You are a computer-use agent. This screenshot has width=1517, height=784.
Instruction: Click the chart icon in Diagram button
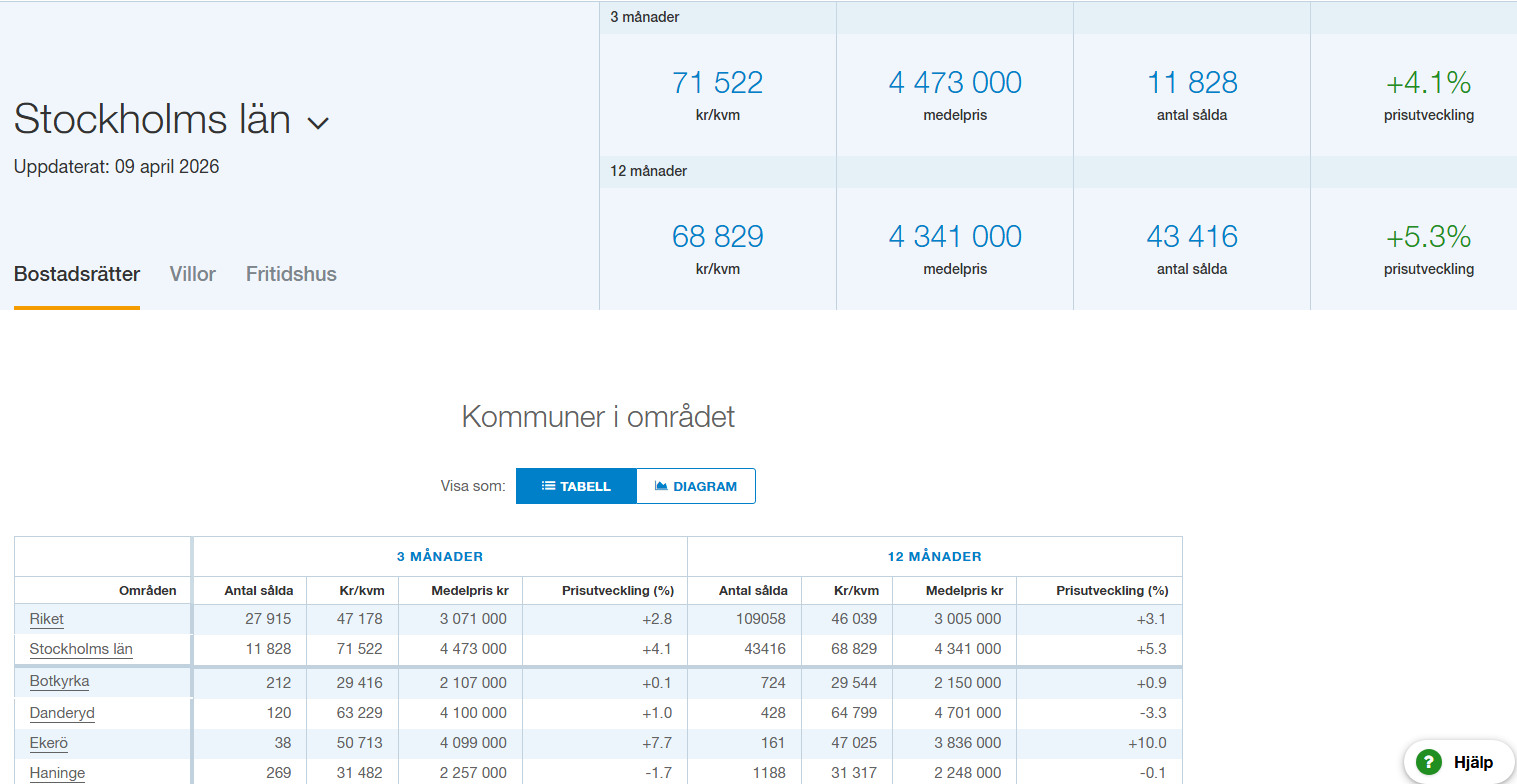[x=661, y=486]
